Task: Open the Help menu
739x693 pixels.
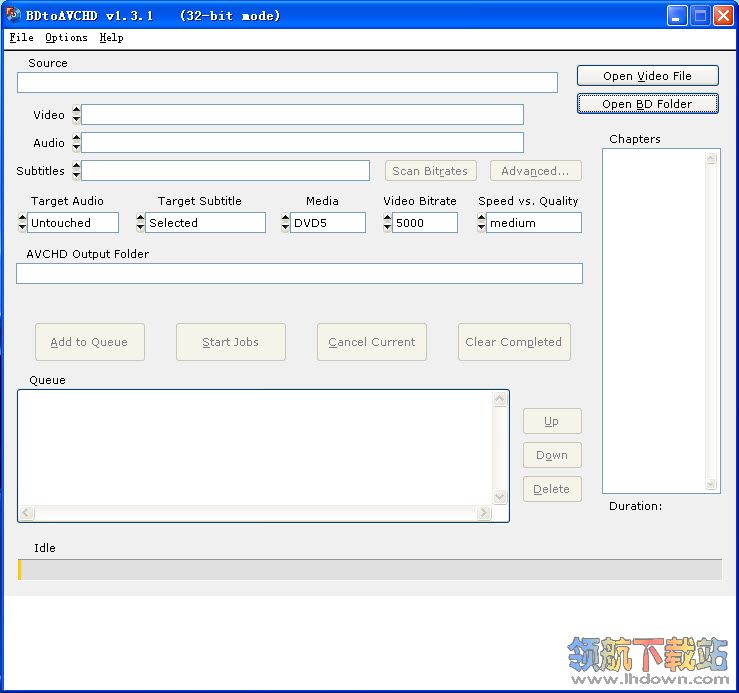Action: 111,38
